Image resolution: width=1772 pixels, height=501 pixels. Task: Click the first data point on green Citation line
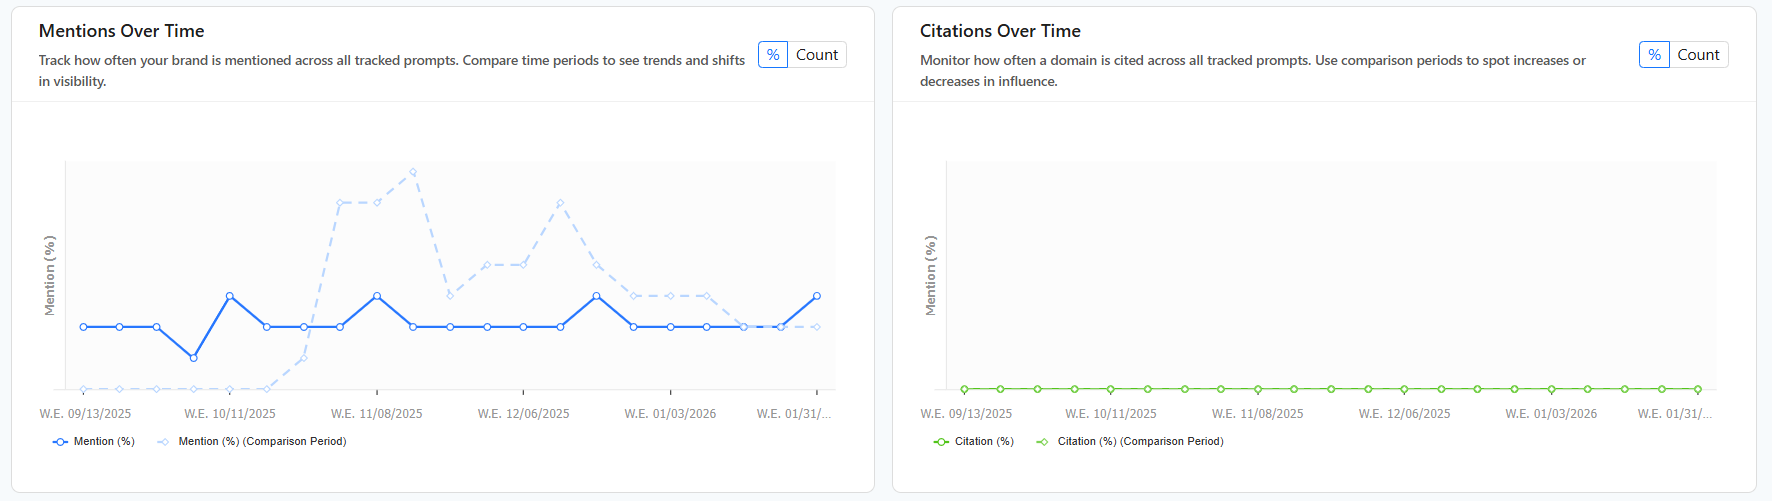964,389
